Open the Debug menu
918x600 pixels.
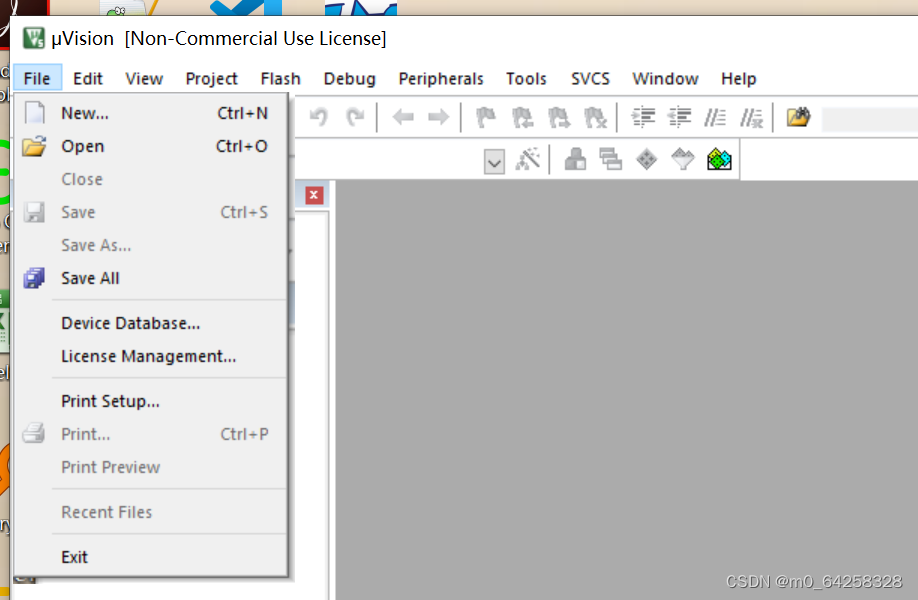[350, 78]
